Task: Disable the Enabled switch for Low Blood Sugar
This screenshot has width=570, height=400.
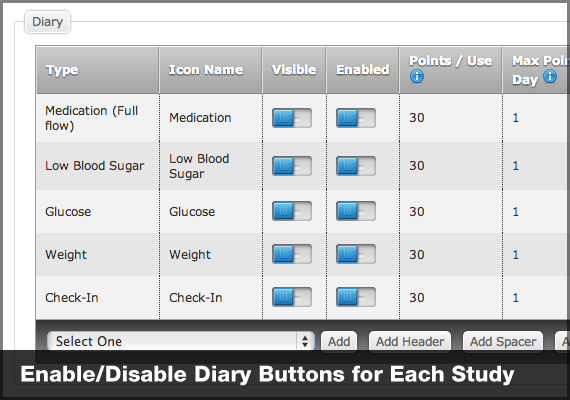Action: [356, 166]
